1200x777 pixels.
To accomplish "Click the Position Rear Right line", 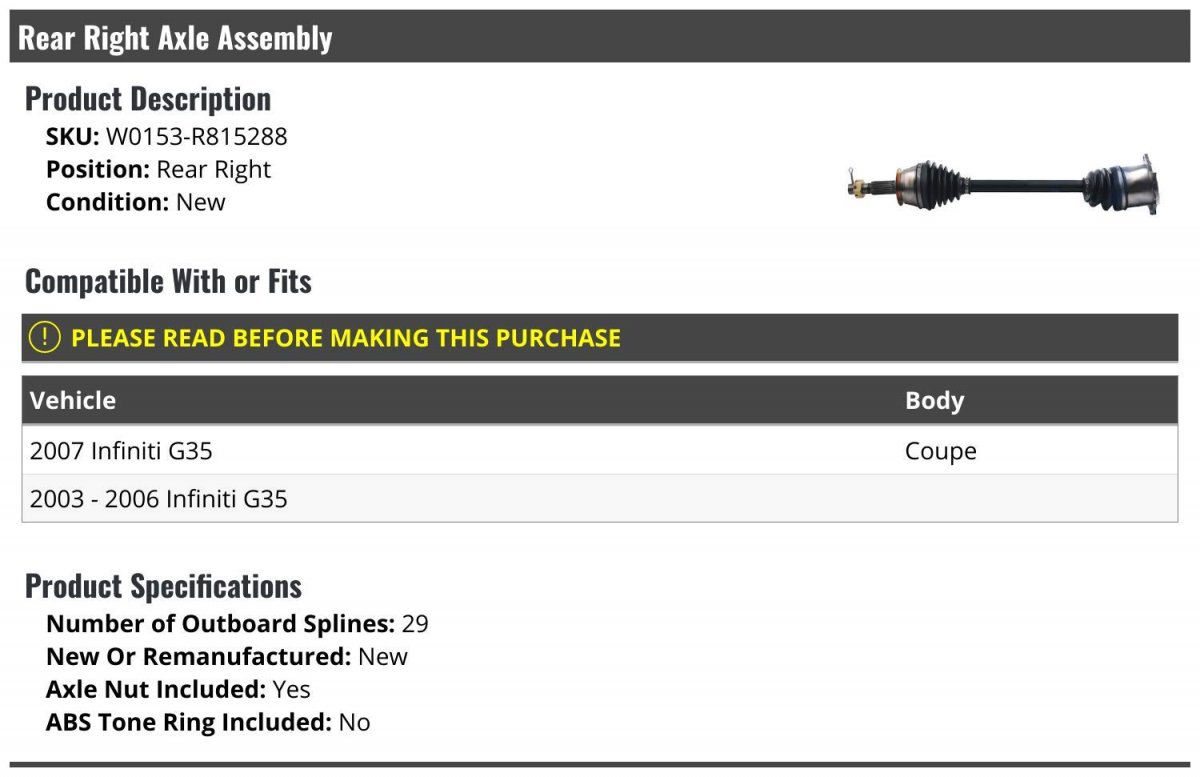I will pos(158,169).
